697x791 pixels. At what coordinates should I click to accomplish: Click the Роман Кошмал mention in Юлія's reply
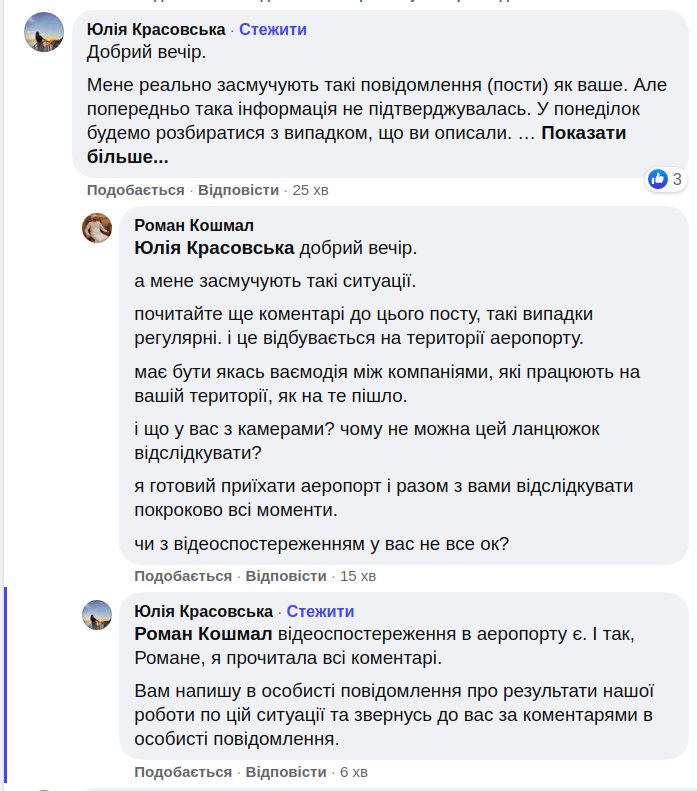coord(203,634)
